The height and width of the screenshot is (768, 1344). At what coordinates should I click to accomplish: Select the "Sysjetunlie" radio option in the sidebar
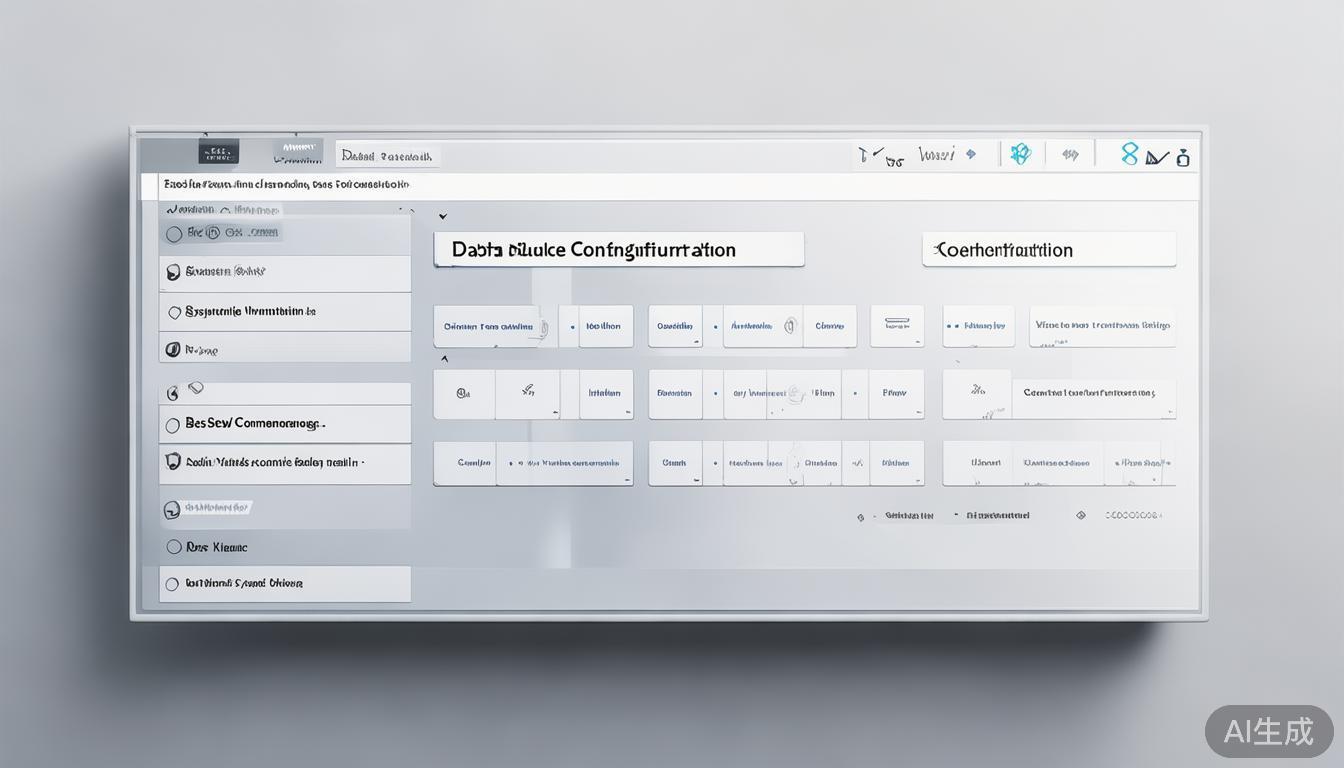click(x=174, y=312)
